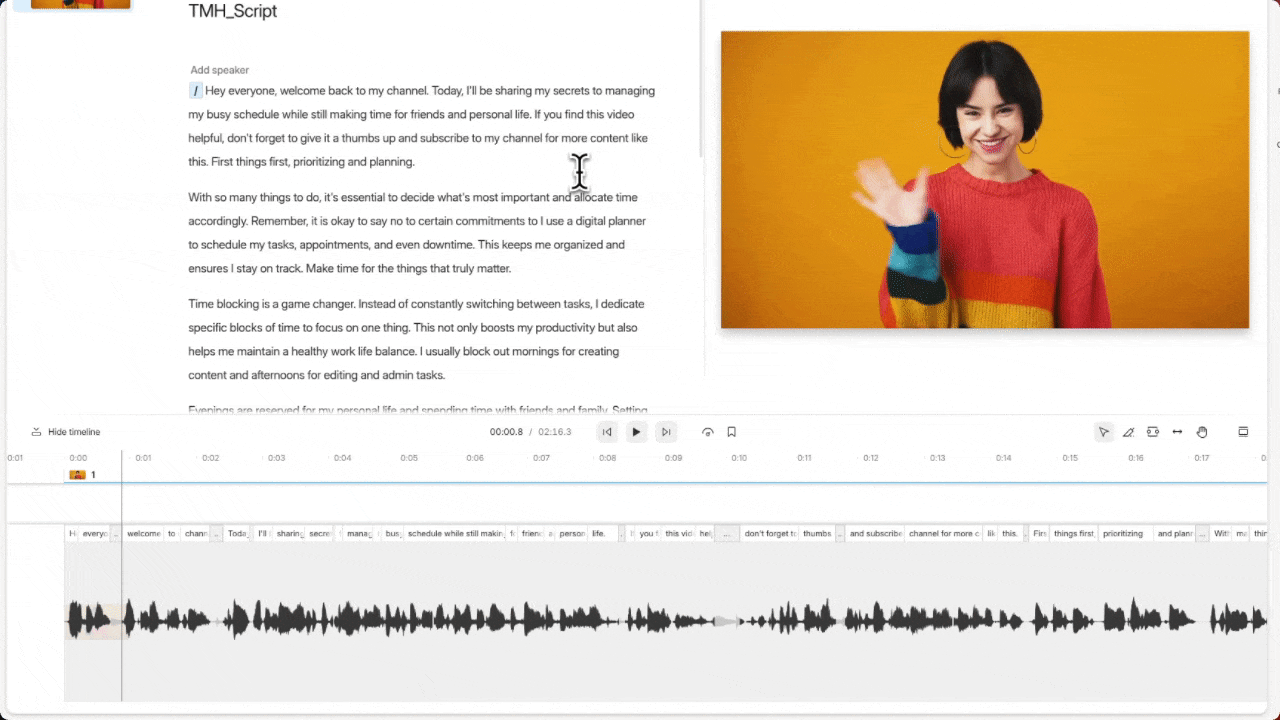Select the 'welcome' word block in timeline
The height and width of the screenshot is (720, 1280).
(144, 534)
